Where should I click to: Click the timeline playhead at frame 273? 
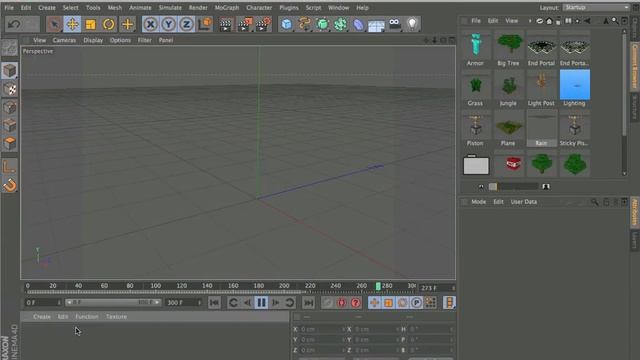(378, 286)
